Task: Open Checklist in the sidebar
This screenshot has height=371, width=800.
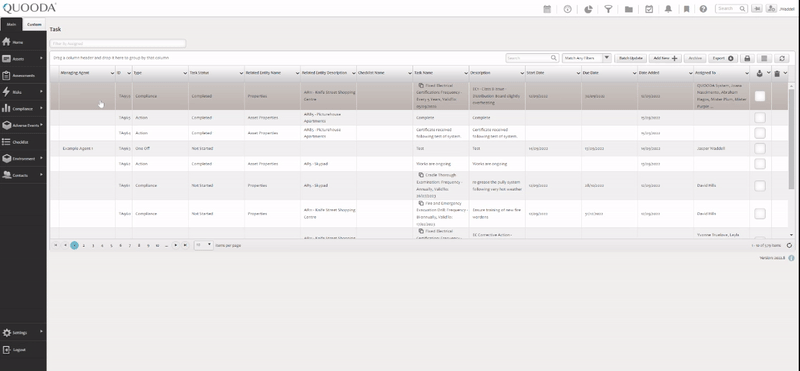Action: click(23, 142)
